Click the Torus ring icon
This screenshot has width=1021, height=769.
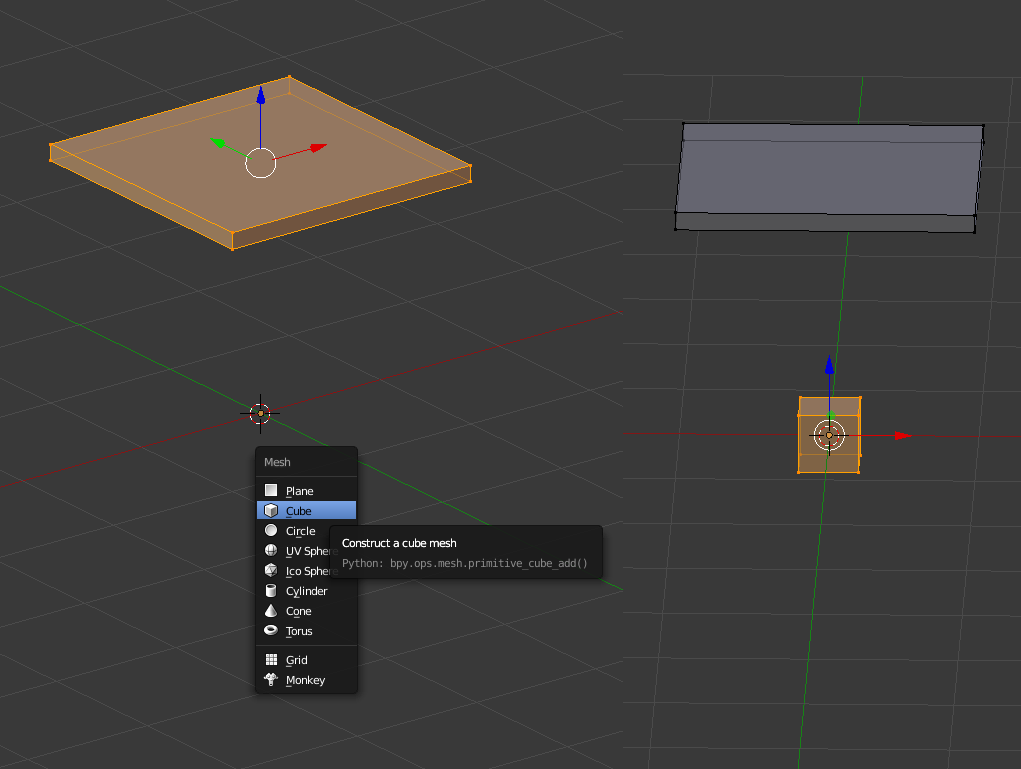point(271,631)
